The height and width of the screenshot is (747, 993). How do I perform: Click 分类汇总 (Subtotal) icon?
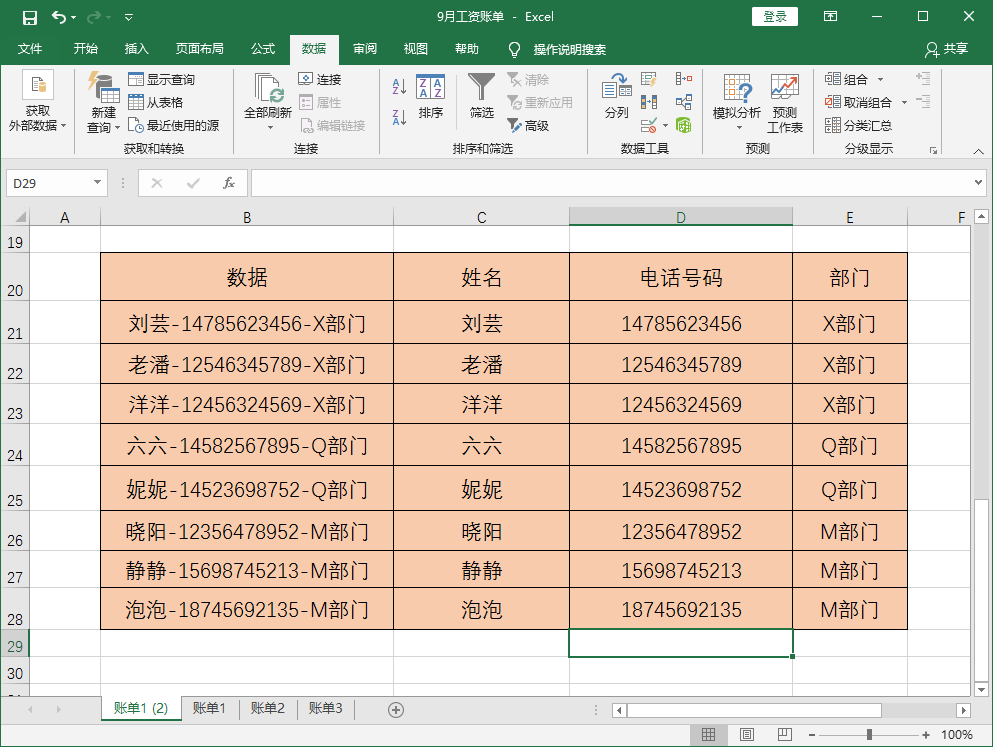click(x=834, y=124)
